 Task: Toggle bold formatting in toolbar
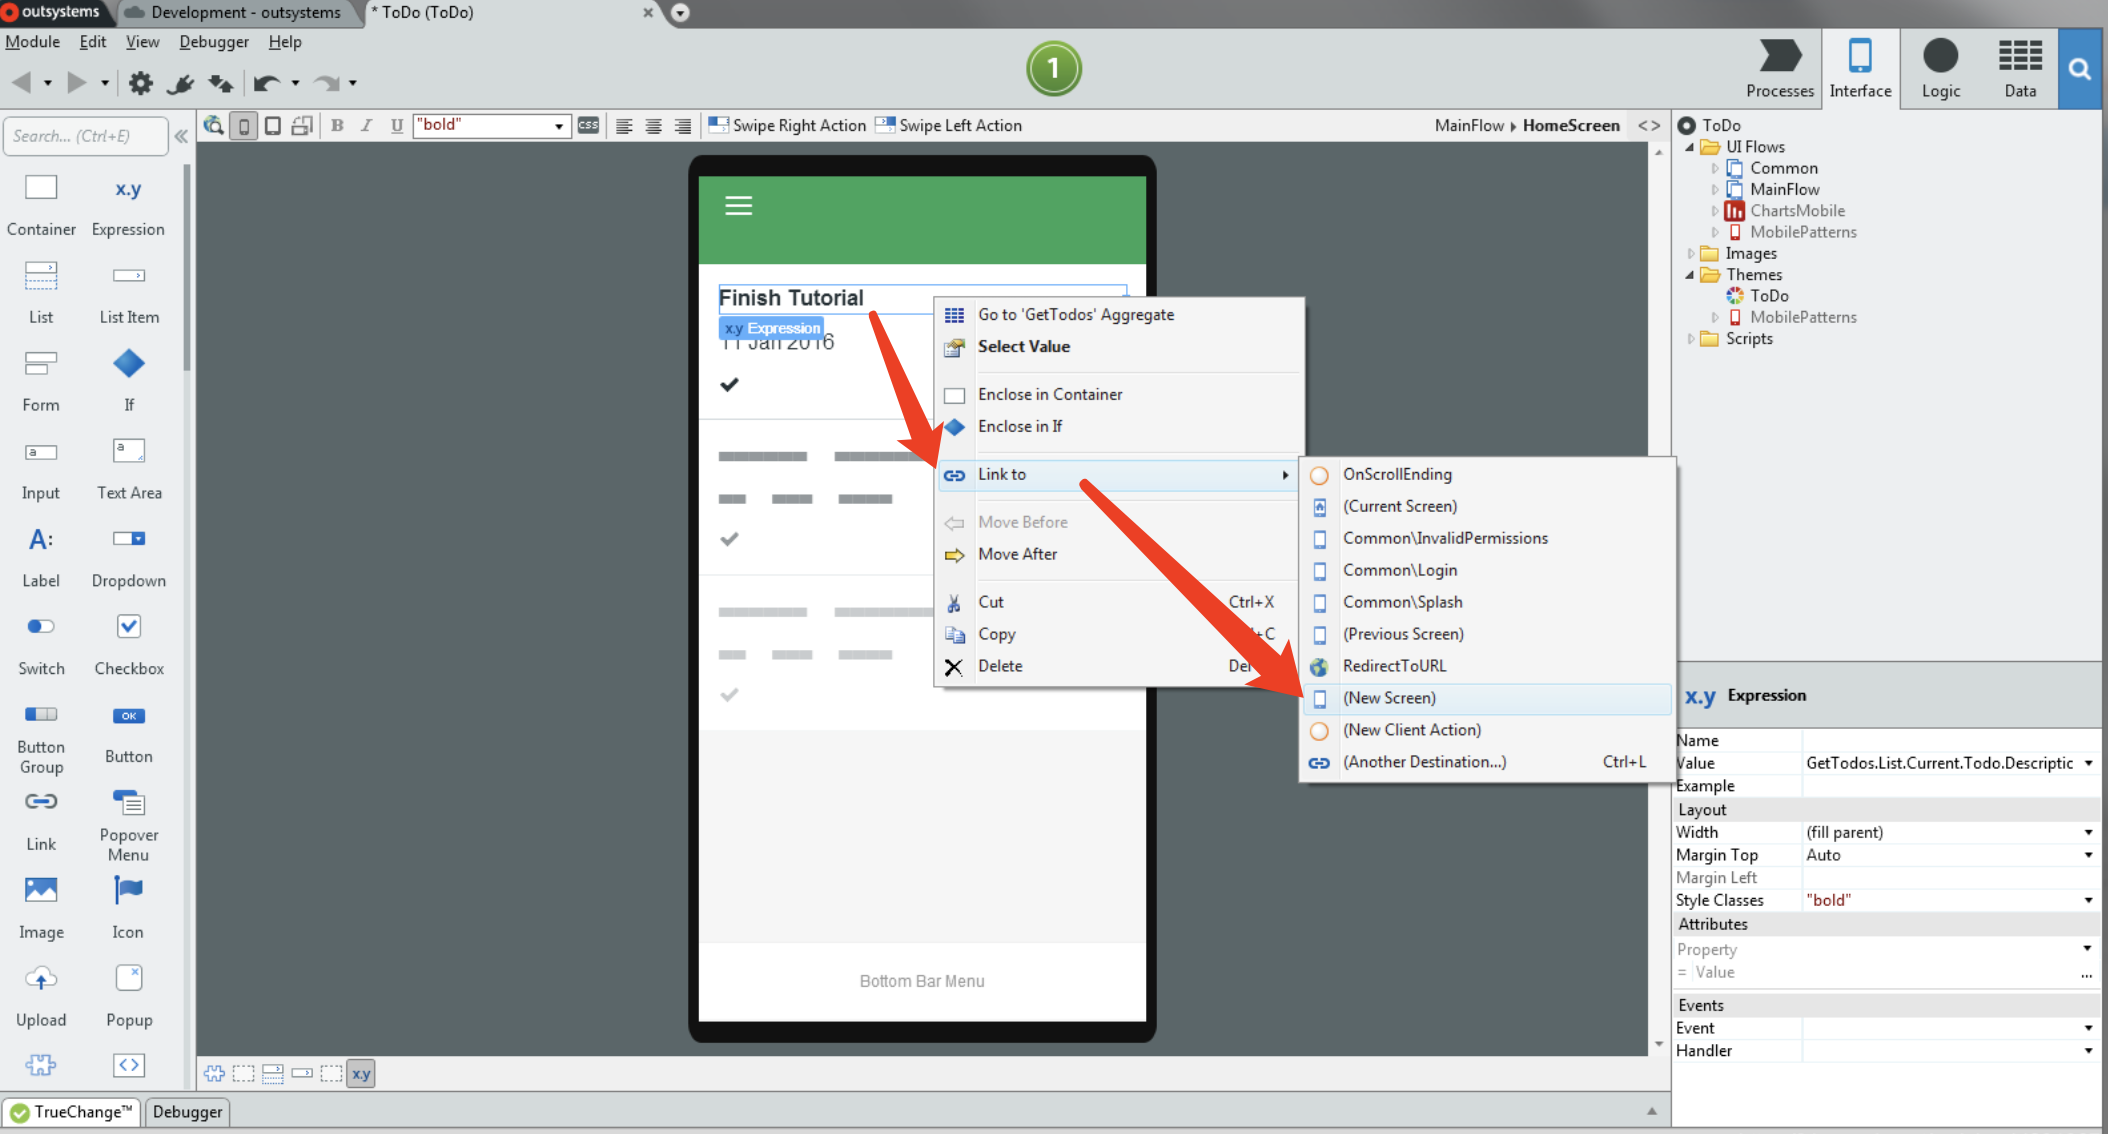(337, 126)
